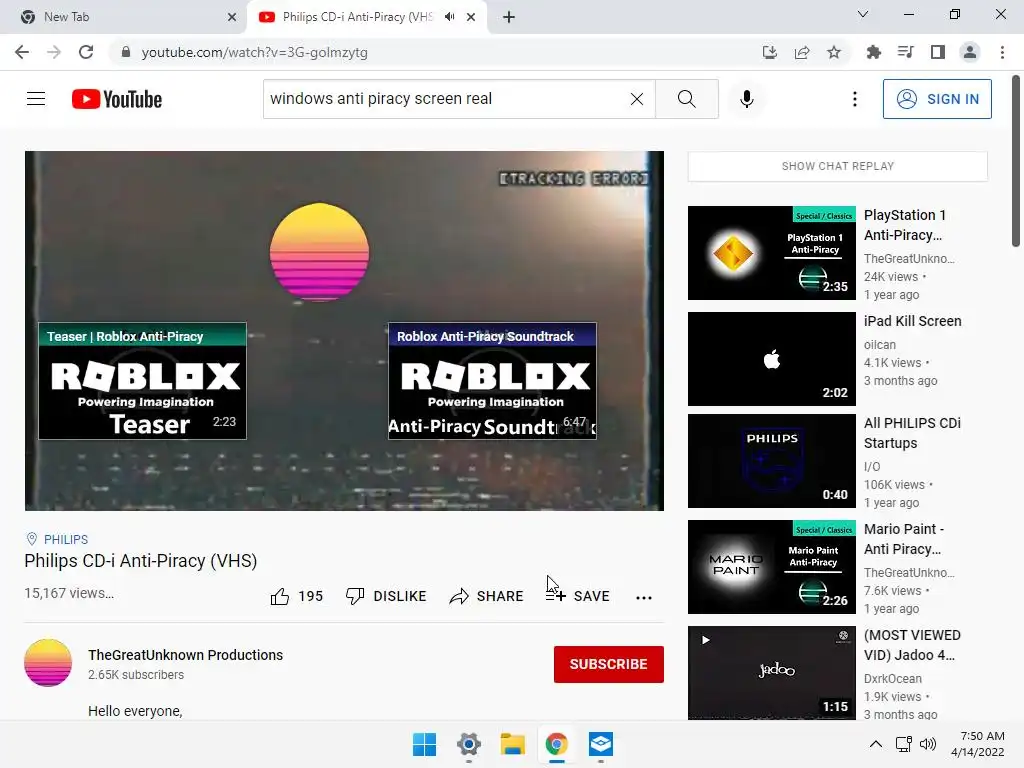
Task: Clear the search box with X icon
Action: (637, 99)
